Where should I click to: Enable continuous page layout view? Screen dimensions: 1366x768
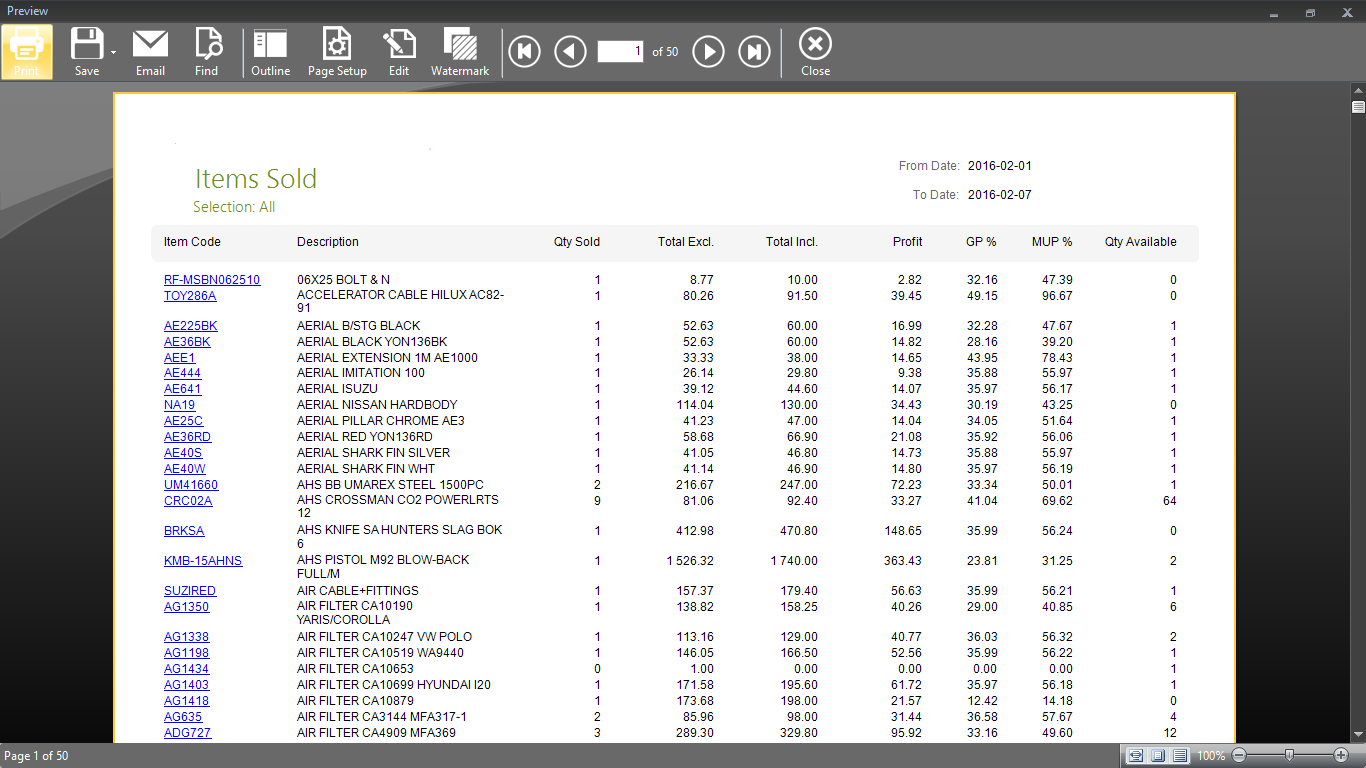coord(1180,756)
